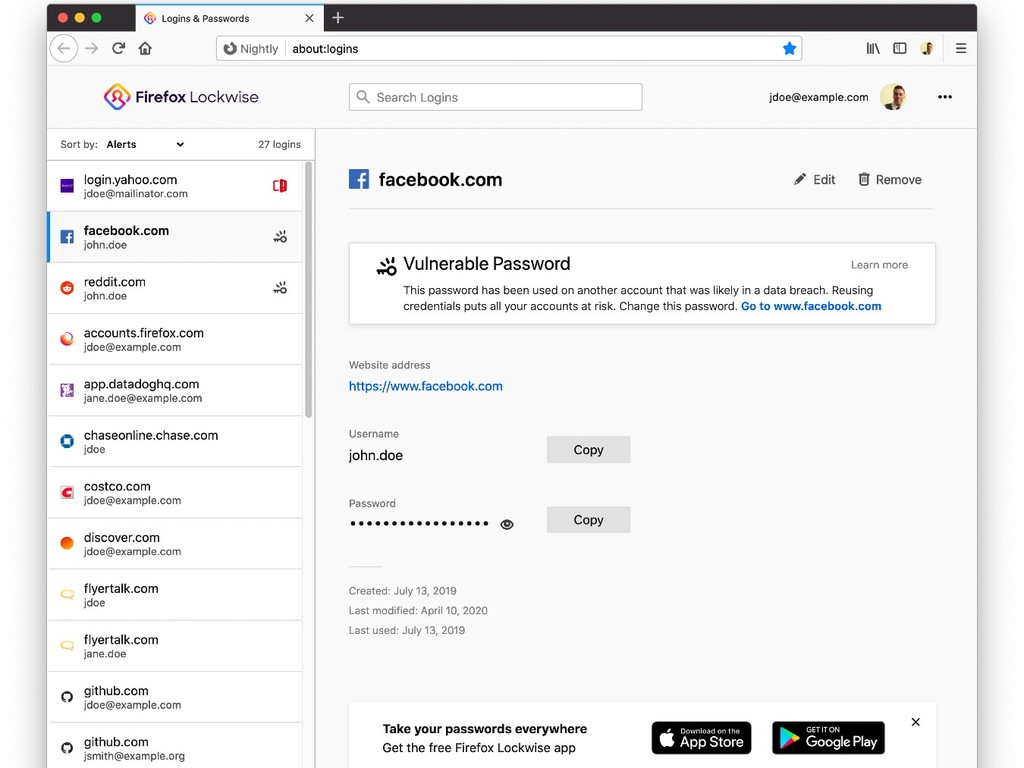This screenshot has height=768, width=1024.
Task: Focus the Search Logins field
Action: [495, 97]
